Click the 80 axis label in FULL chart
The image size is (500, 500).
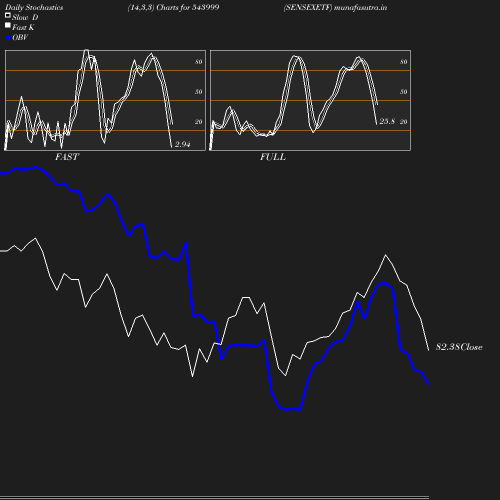pyautogui.click(x=403, y=62)
